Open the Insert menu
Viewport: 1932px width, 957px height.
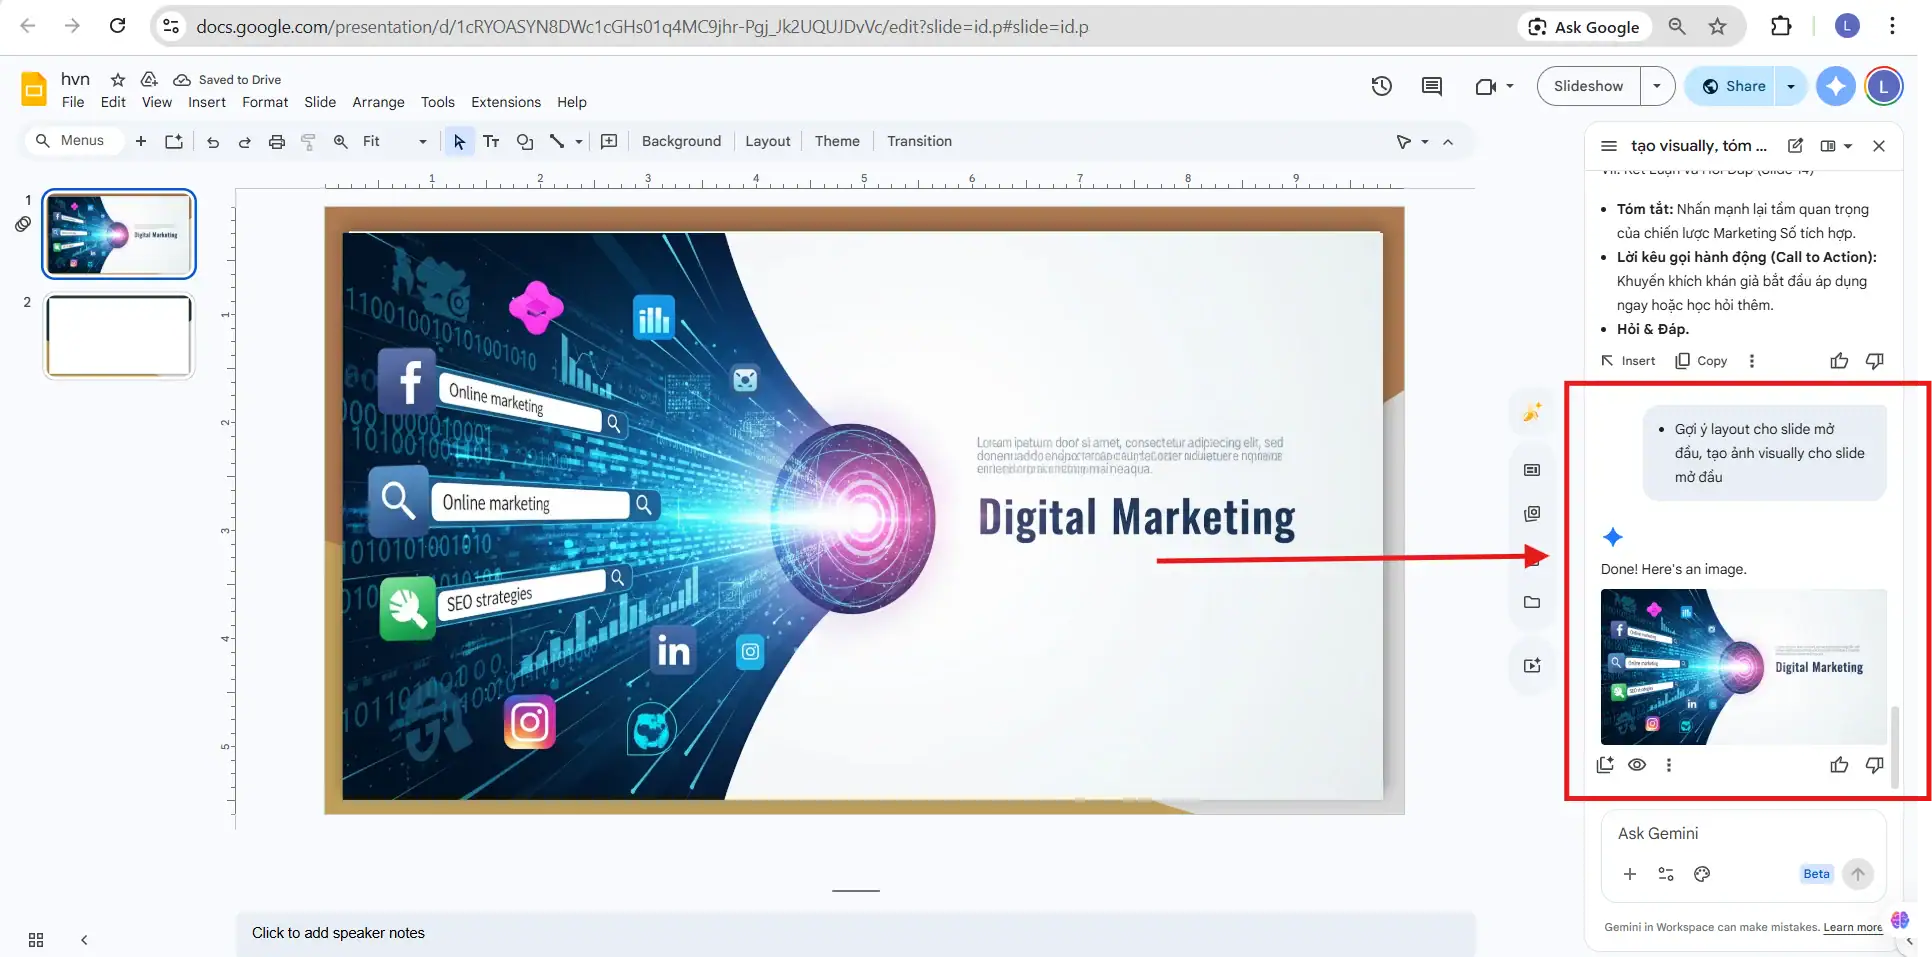(x=207, y=102)
